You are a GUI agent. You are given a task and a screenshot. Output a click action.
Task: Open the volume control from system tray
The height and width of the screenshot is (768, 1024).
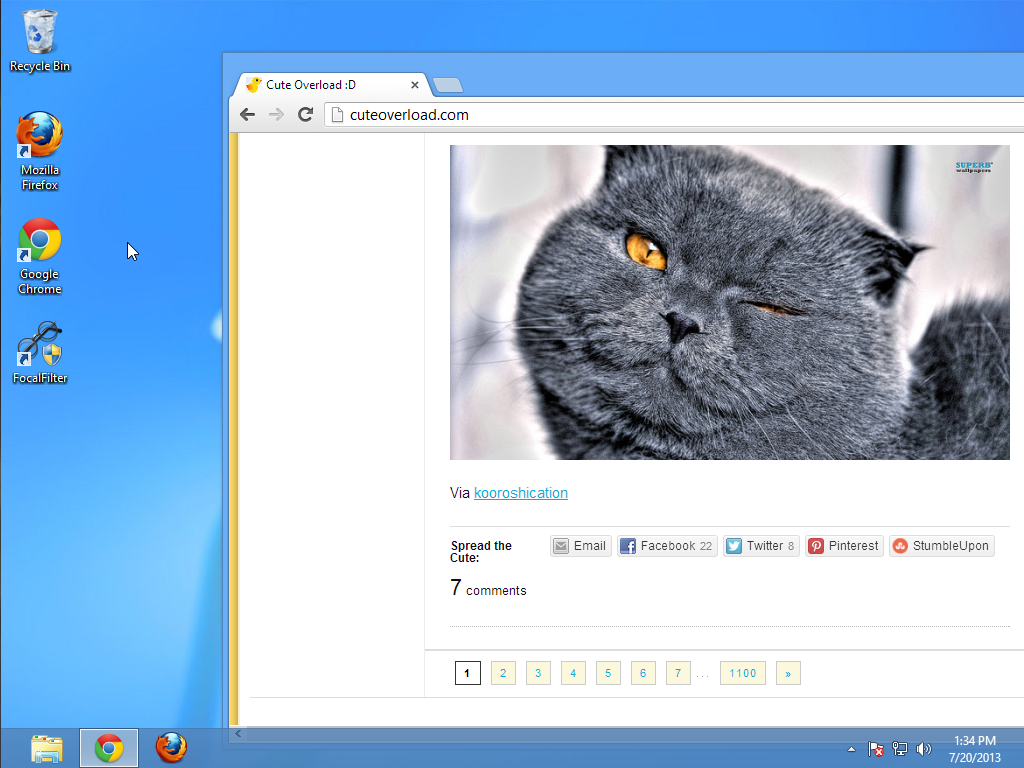tap(923, 748)
